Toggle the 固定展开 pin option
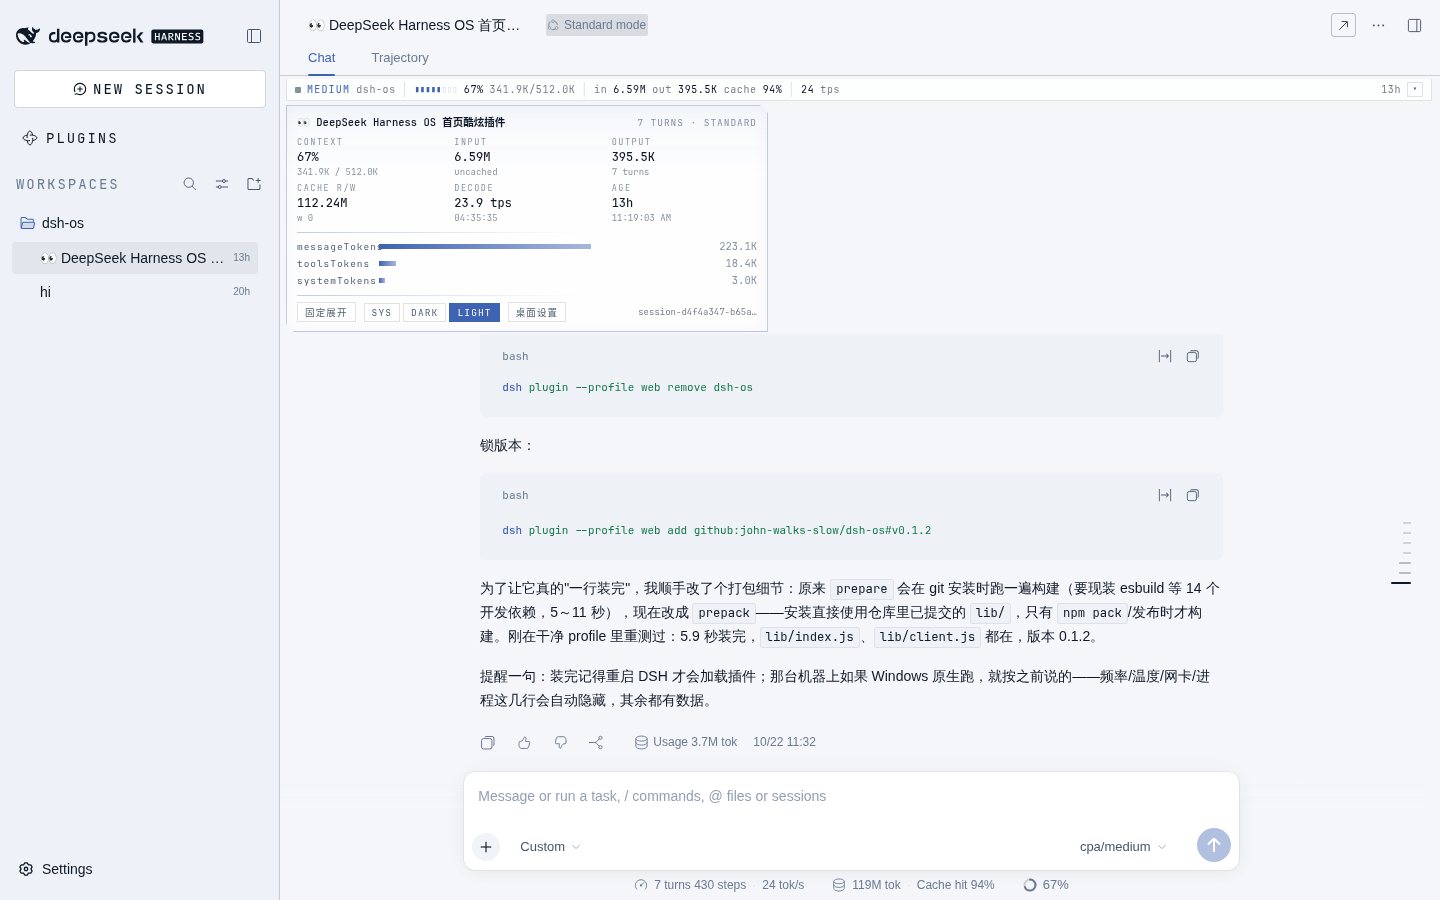The width and height of the screenshot is (1440, 900). coord(326,312)
